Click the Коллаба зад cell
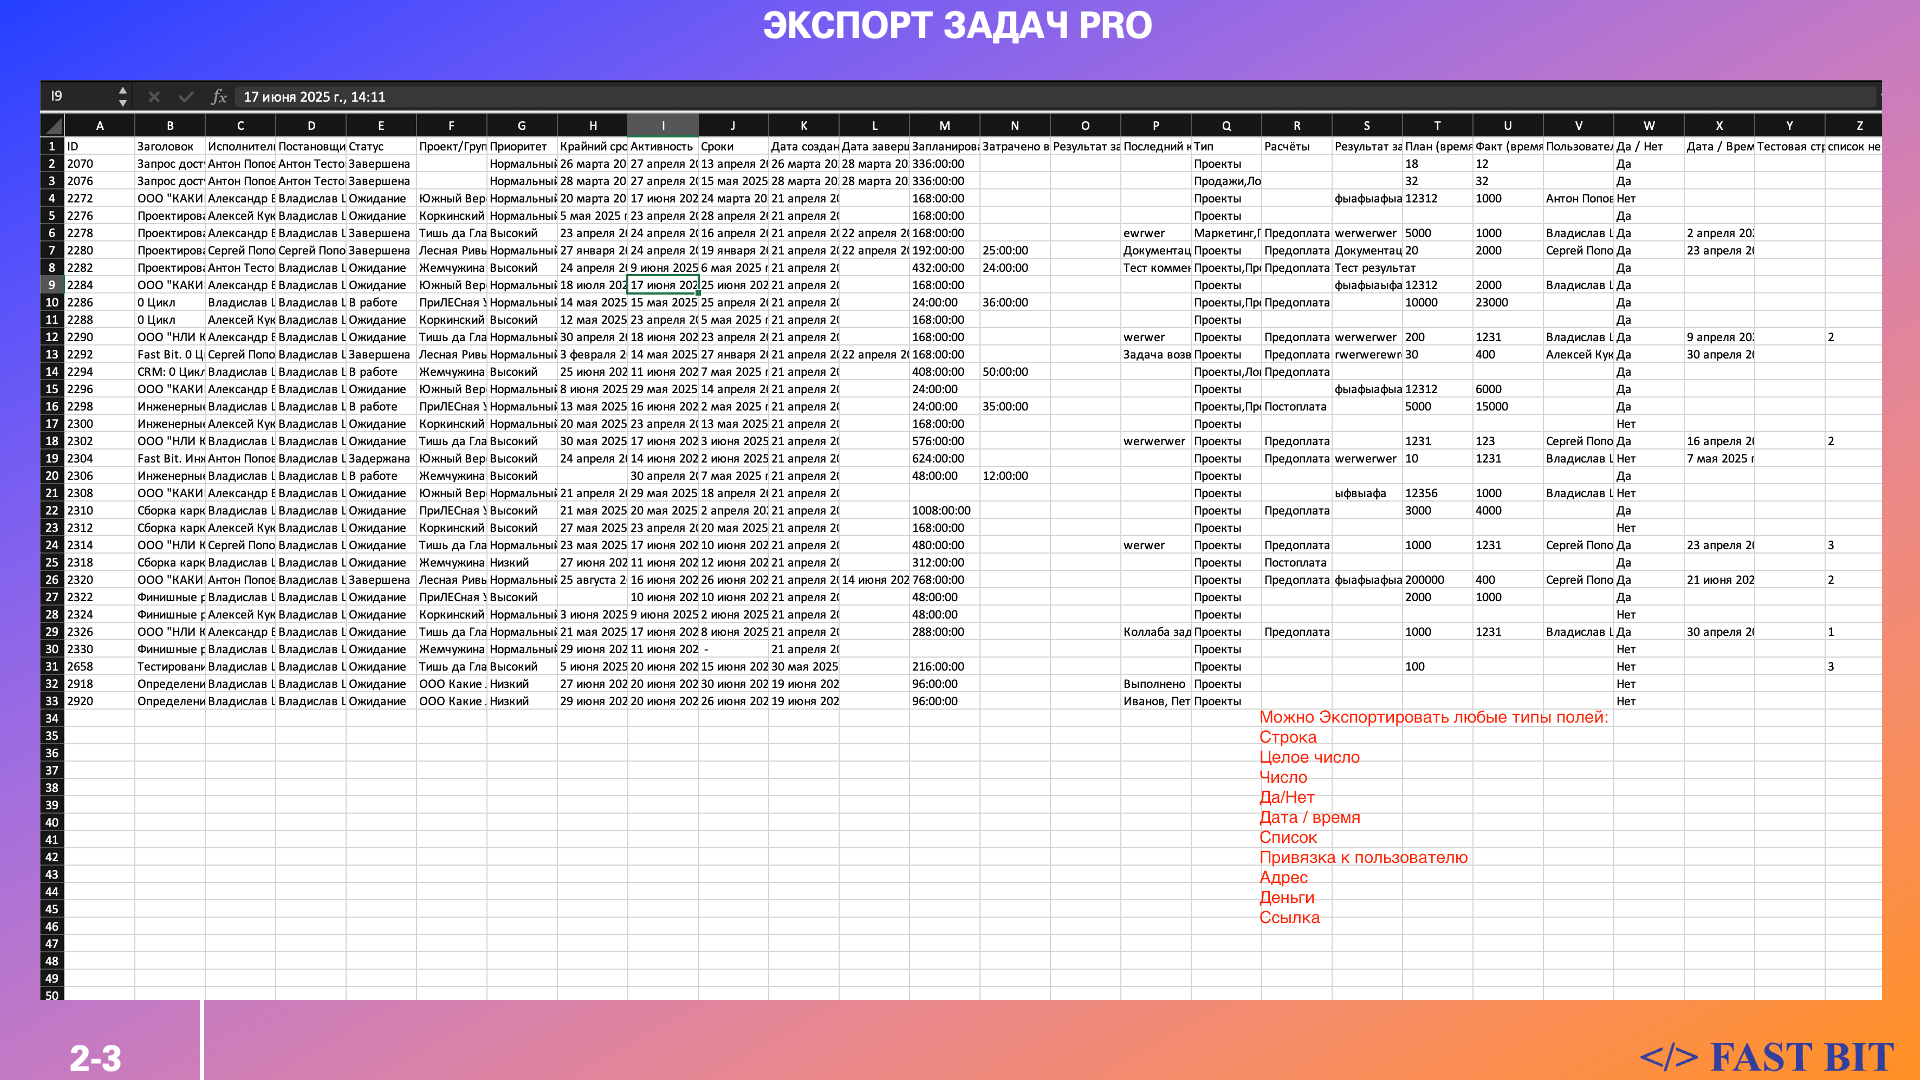The width and height of the screenshot is (1920, 1080). tap(1156, 632)
